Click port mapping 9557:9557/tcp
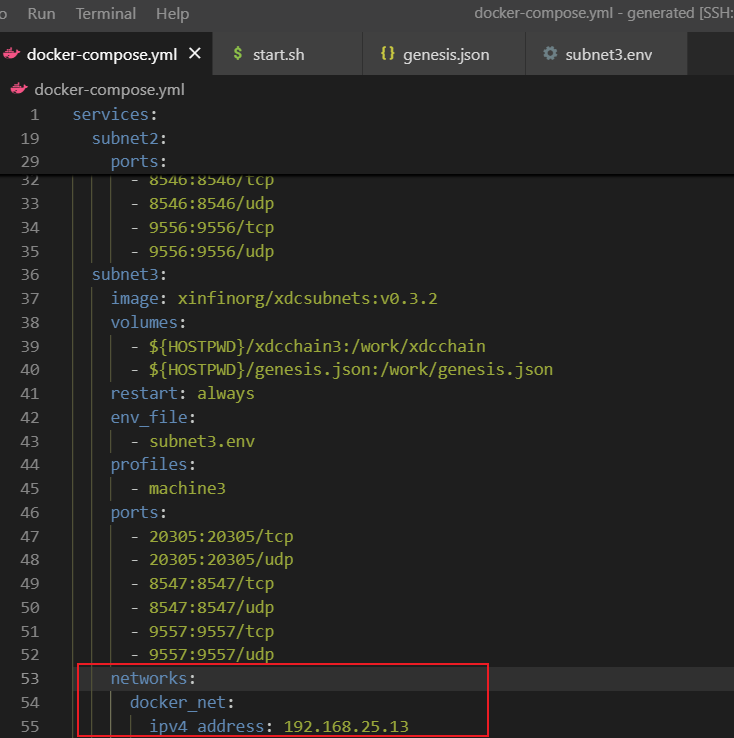The width and height of the screenshot is (734, 738). (211, 632)
